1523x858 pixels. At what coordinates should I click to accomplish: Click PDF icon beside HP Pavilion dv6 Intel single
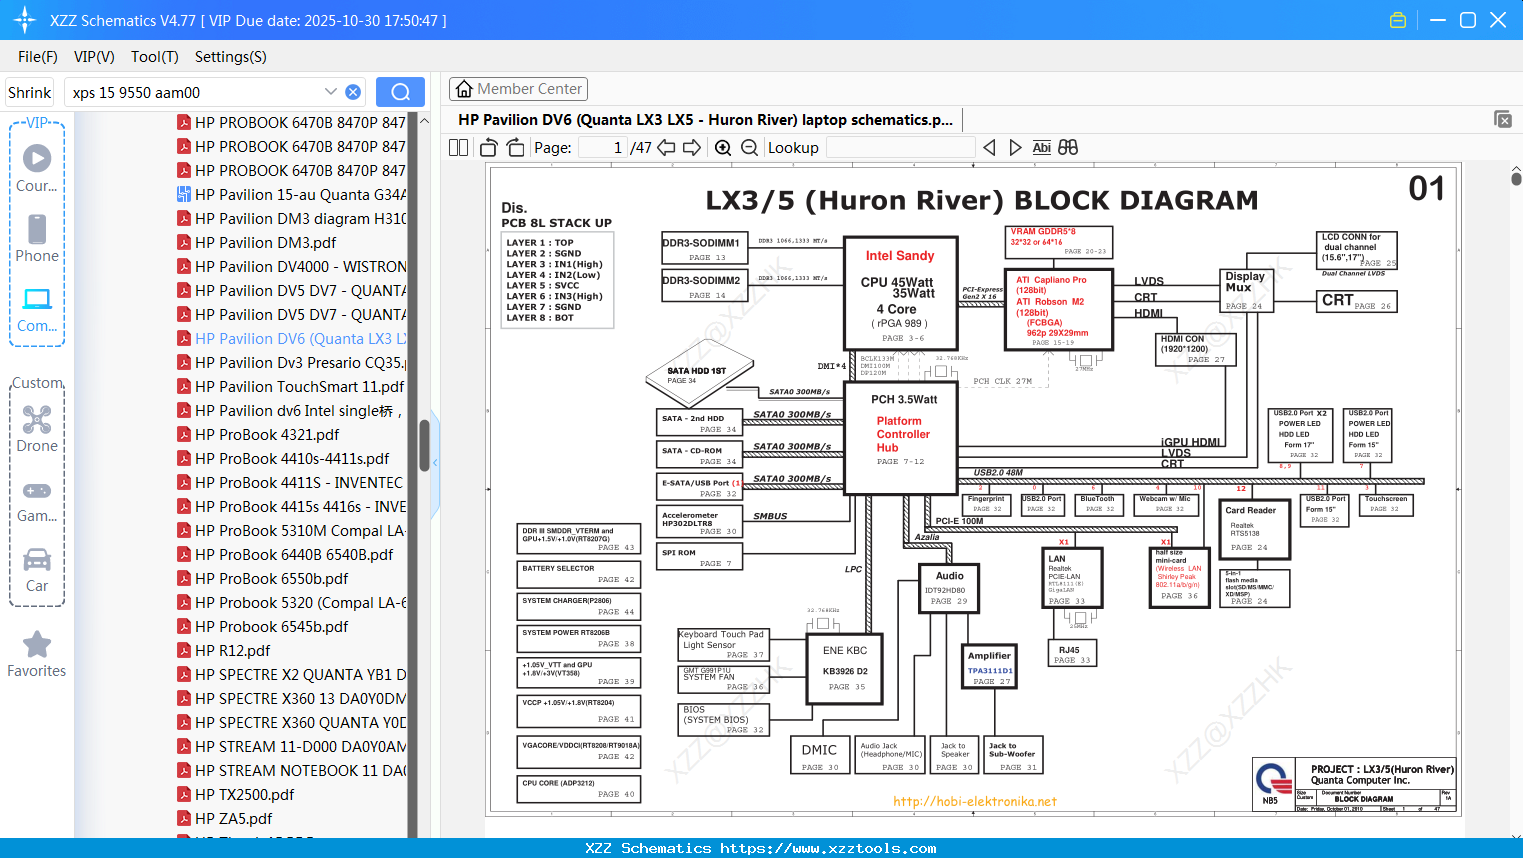click(184, 410)
